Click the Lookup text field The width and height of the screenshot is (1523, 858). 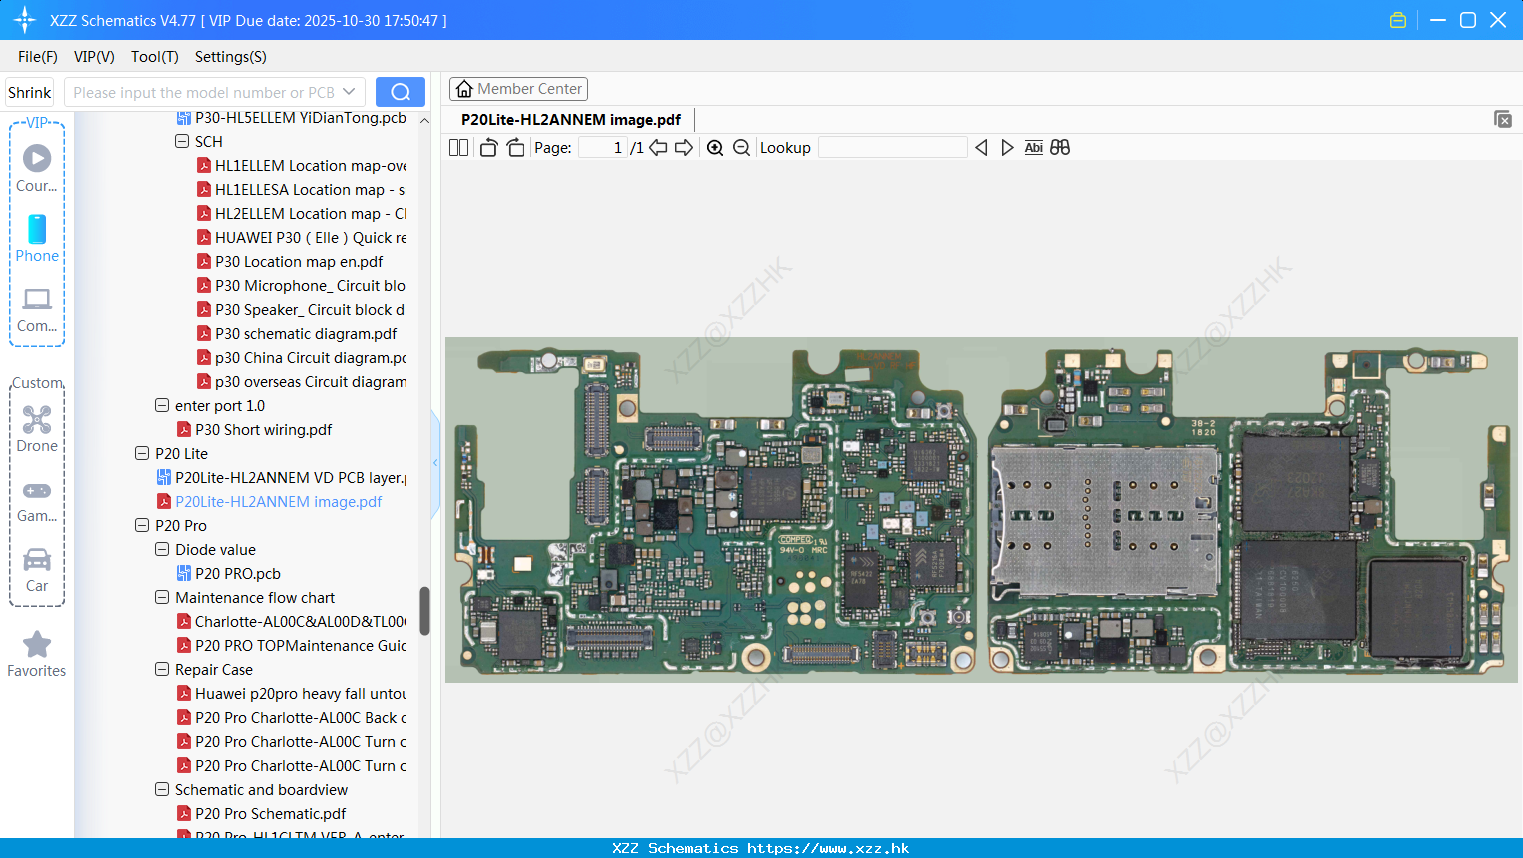click(x=893, y=147)
